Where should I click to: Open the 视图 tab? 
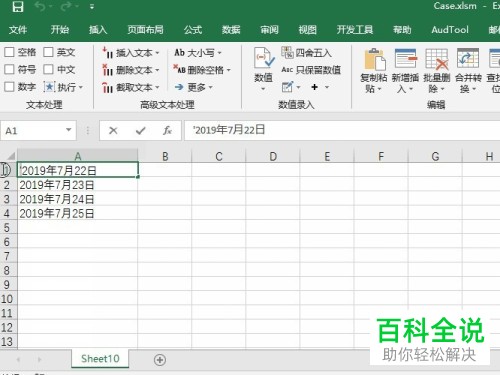point(307,30)
